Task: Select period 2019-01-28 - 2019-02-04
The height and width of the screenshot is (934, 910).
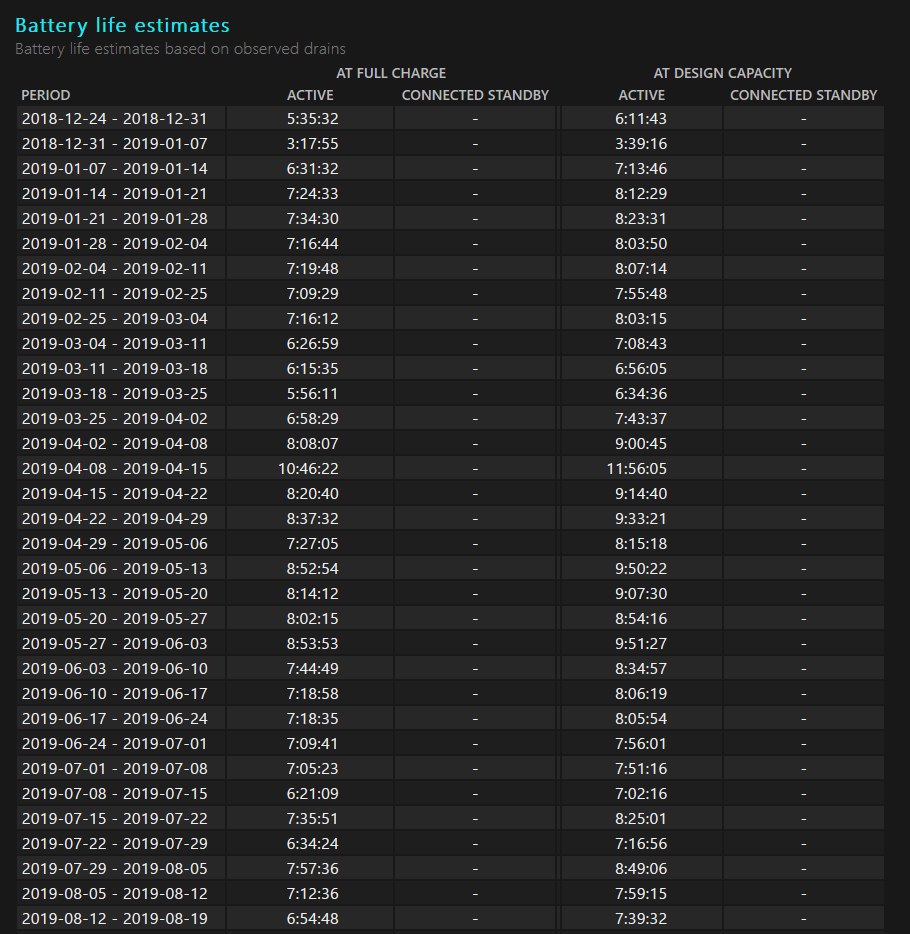Action: 114,244
